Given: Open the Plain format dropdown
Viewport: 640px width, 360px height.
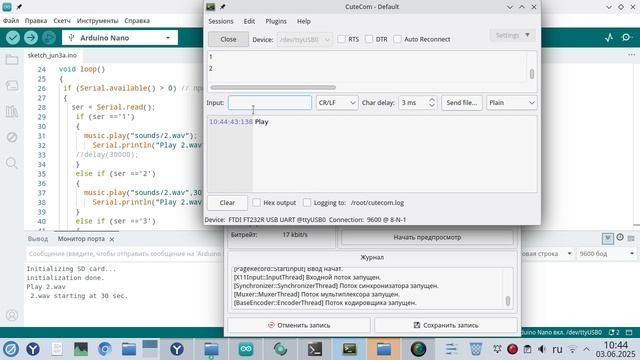Looking at the screenshot, I should 511,103.
